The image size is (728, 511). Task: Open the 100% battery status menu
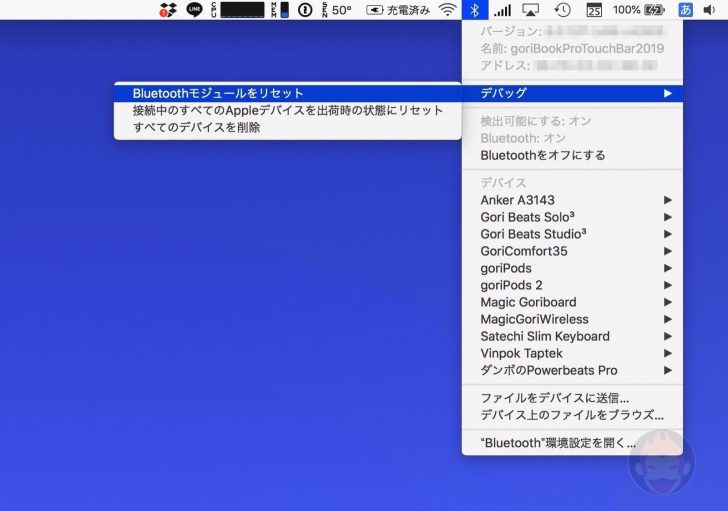tap(639, 10)
